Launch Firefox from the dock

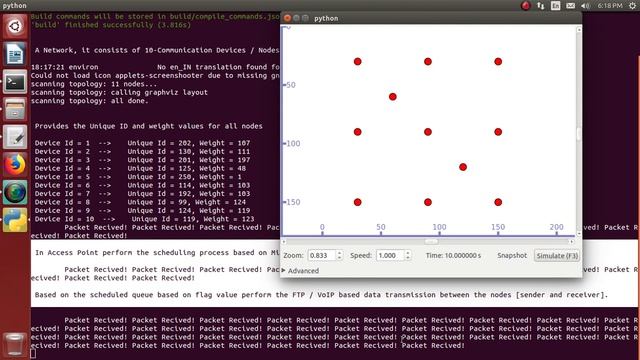tap(15, 165)
